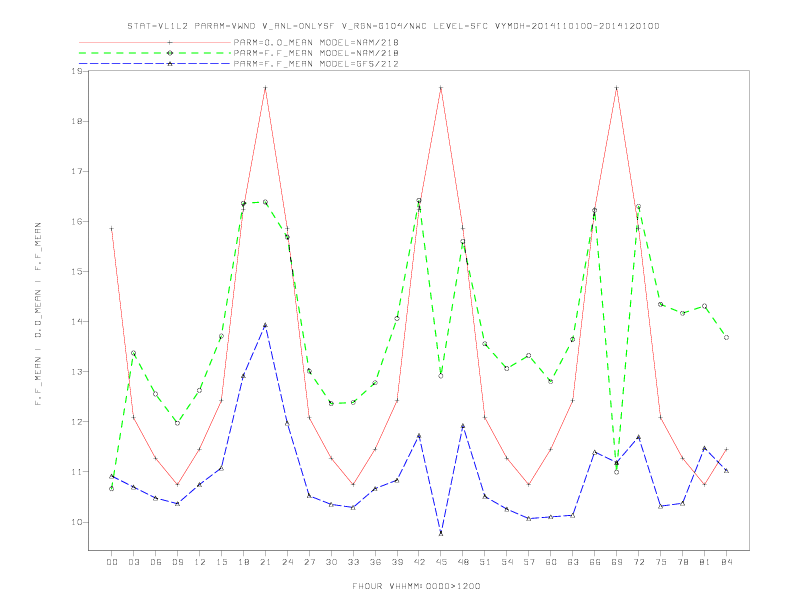The height and width of the screenshot is (612, 792).
Task: Click the y-axis title F.F_MEAN | O.O_MEAN
Action: point(38,314)
